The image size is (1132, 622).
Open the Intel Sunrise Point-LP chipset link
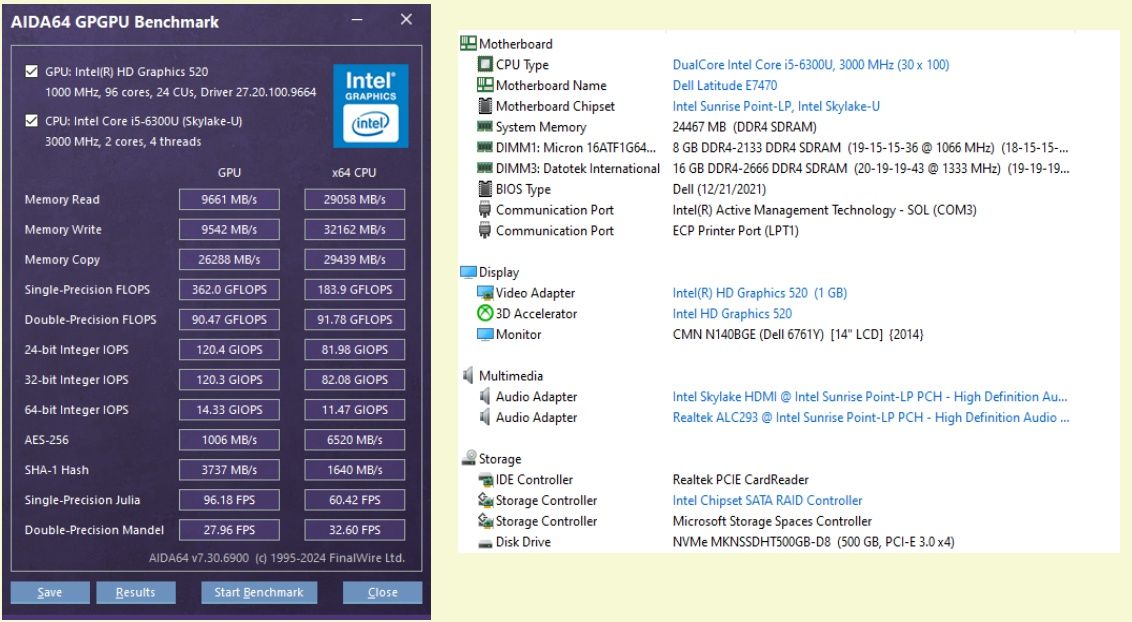[x=776, y=106]
